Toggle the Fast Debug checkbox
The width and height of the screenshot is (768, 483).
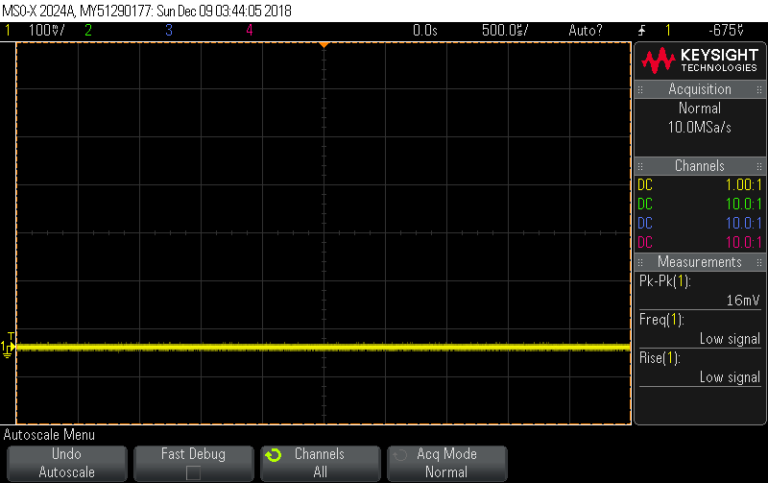coord(193,473)
